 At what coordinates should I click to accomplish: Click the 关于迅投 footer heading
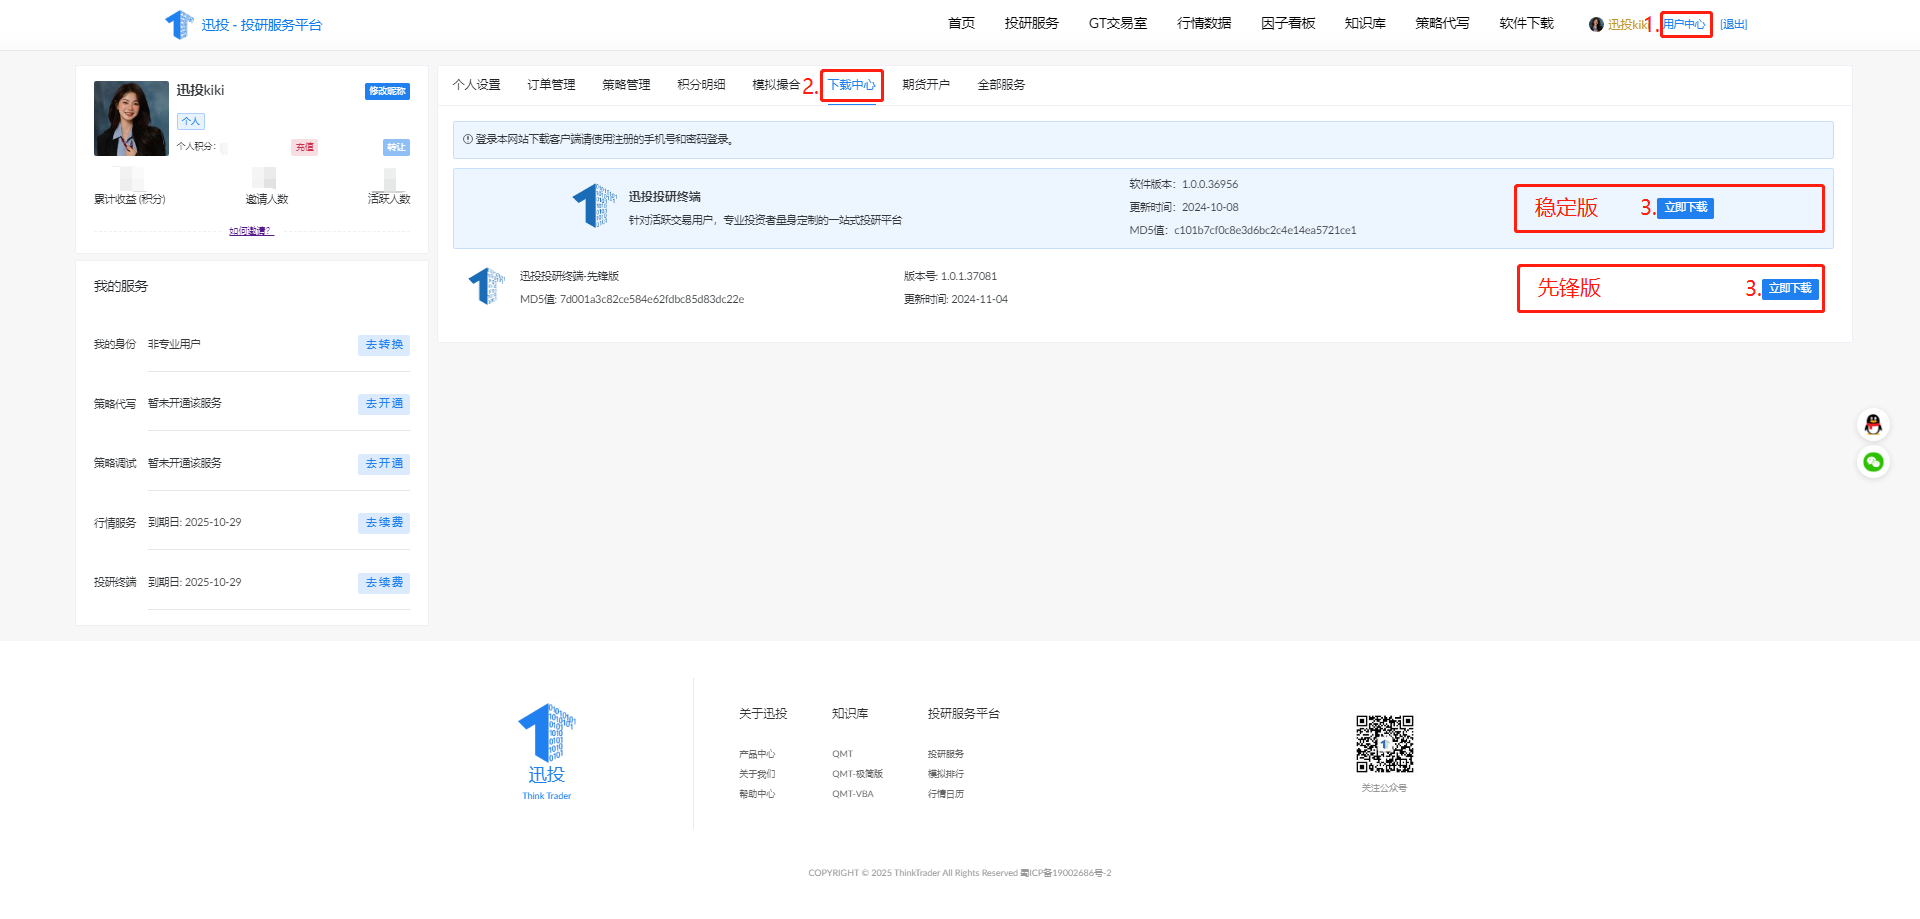point(763,714)
